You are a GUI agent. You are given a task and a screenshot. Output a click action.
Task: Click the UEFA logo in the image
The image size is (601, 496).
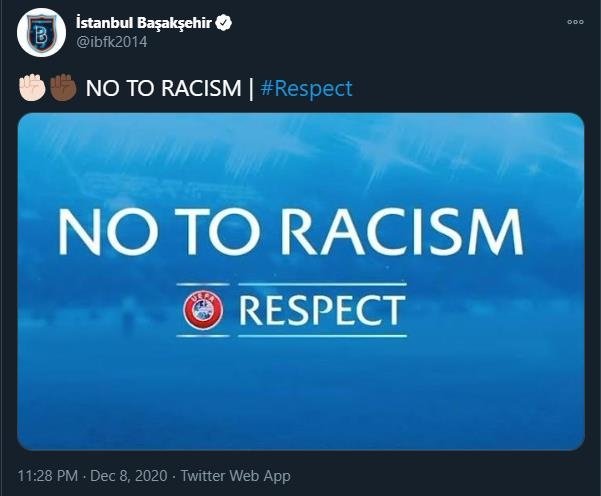coord(203,310)
